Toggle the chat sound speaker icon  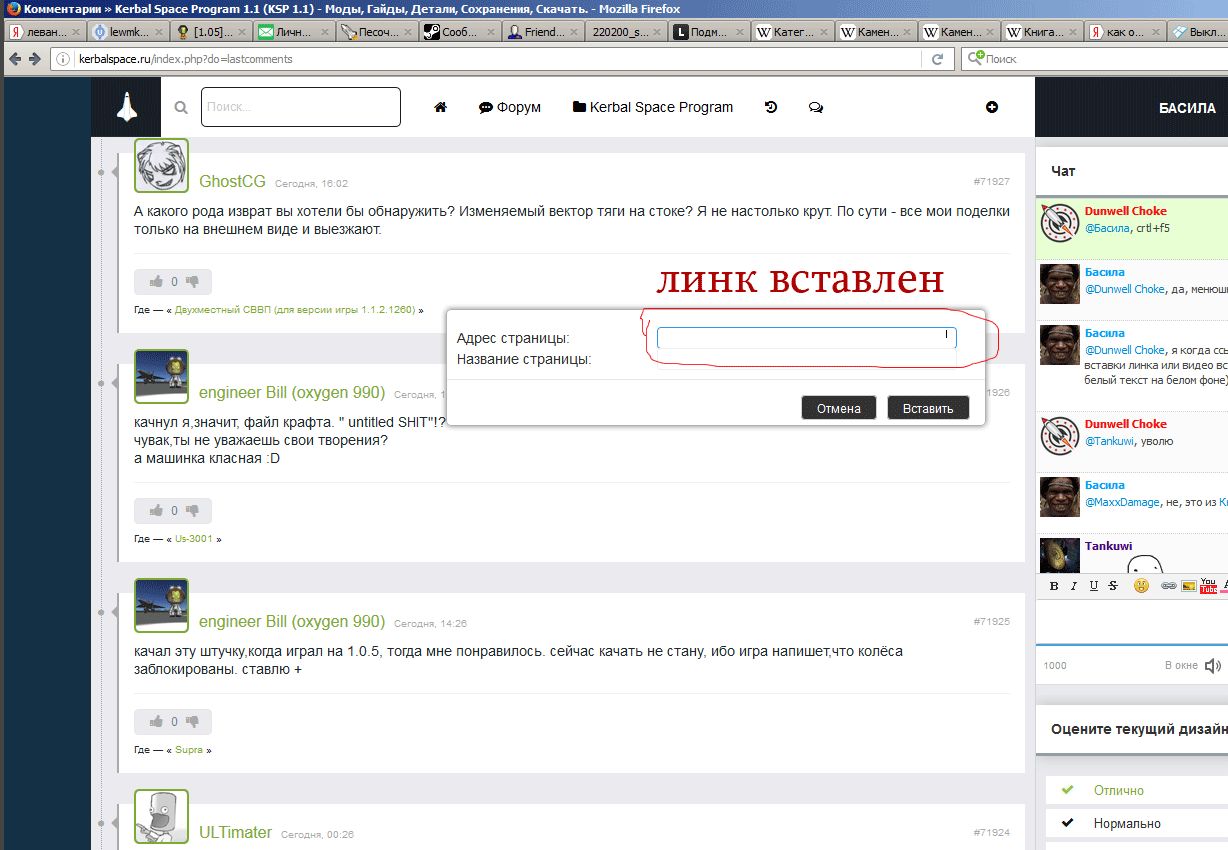1214,666
